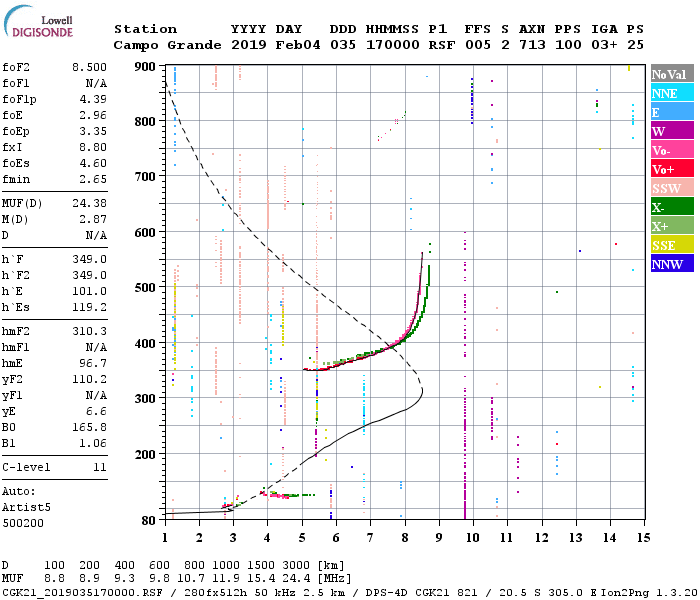This screenshot has width=700, height=600.
Task: Select the NNE legend swatch
Action: click(672, 93)
